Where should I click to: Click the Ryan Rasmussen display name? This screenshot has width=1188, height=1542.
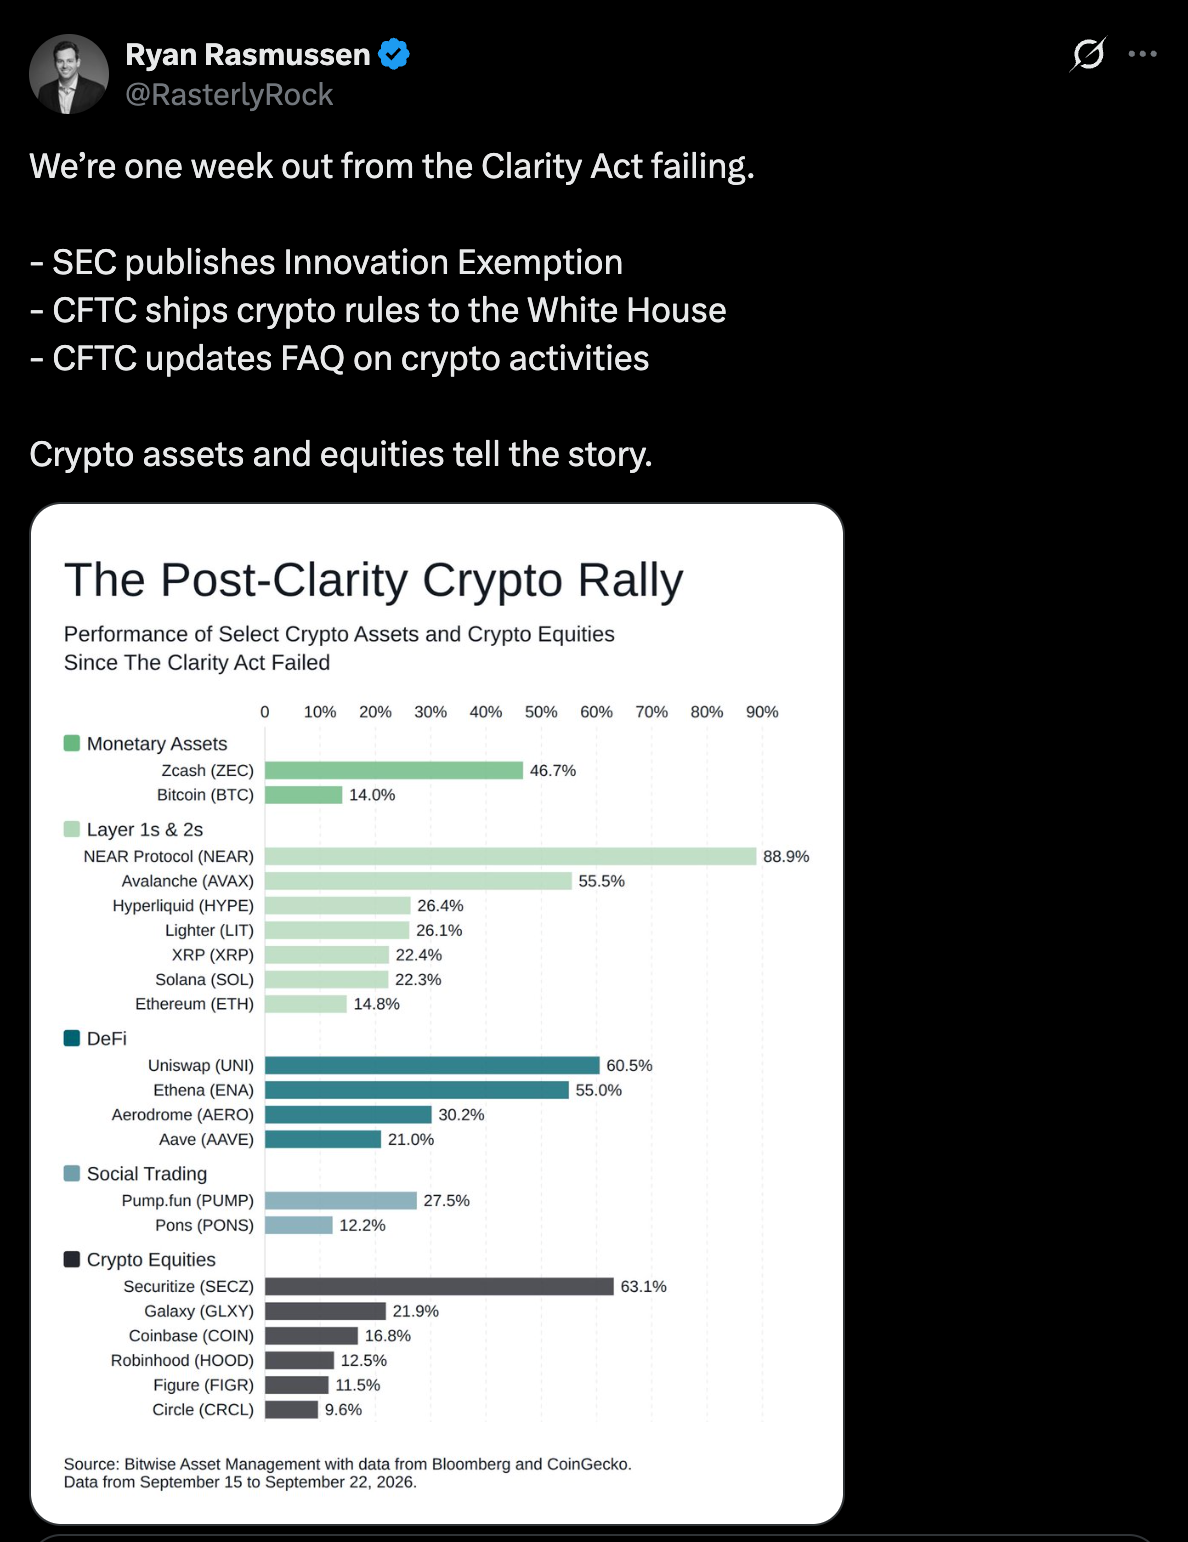pyautogui.click(x=248, y=54)
